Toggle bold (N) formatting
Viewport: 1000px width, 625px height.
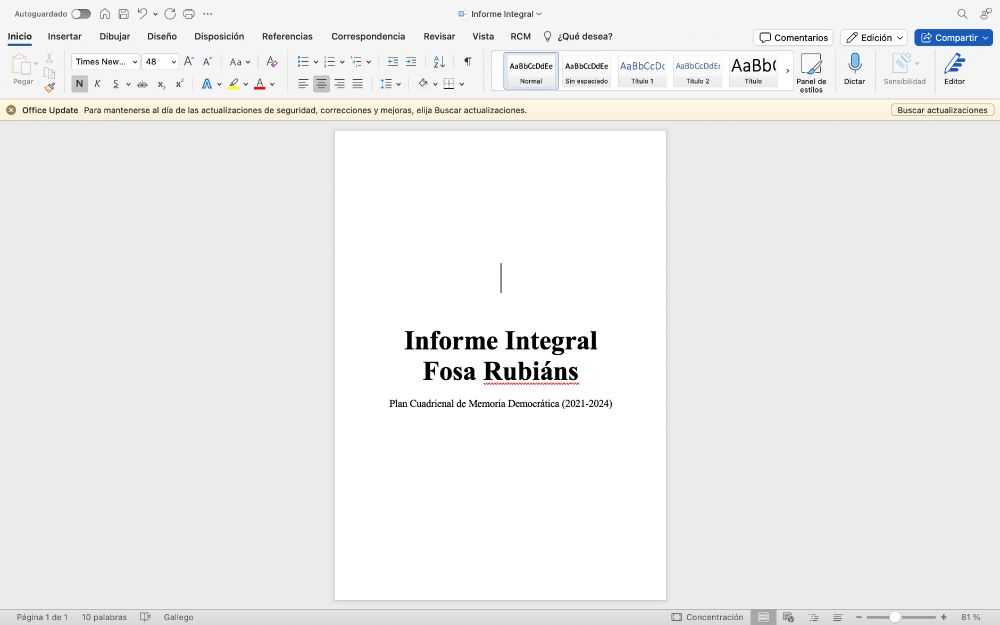(x=79, y=84)
